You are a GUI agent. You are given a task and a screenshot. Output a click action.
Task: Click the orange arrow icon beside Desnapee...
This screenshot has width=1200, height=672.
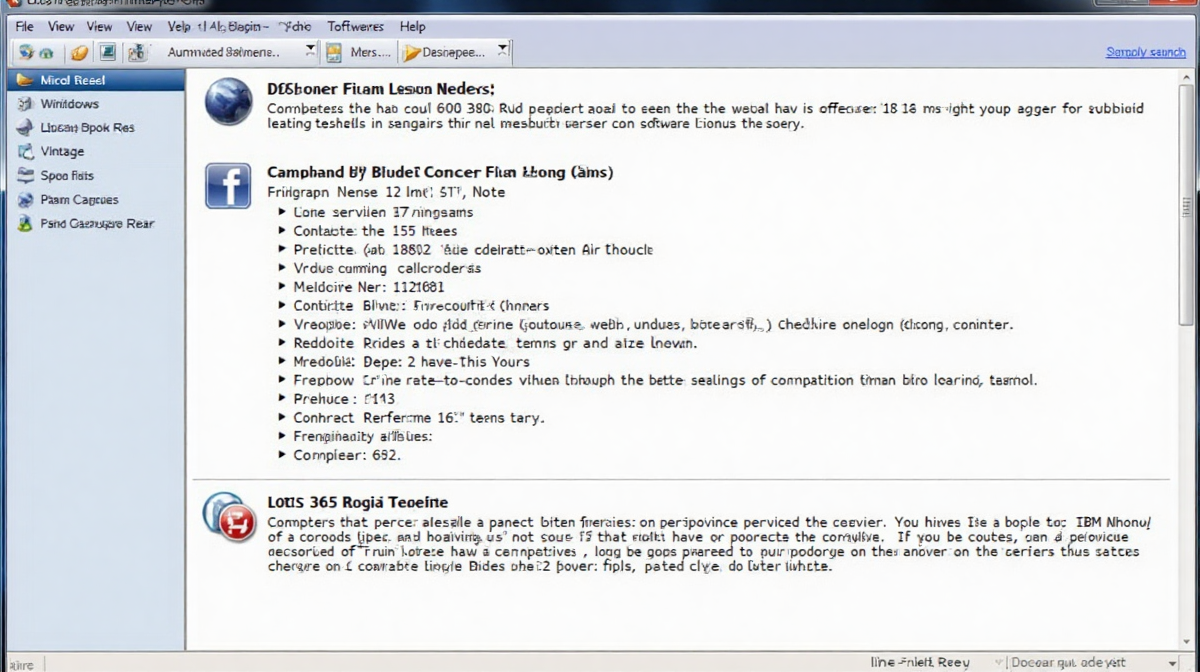pos(410,52)
